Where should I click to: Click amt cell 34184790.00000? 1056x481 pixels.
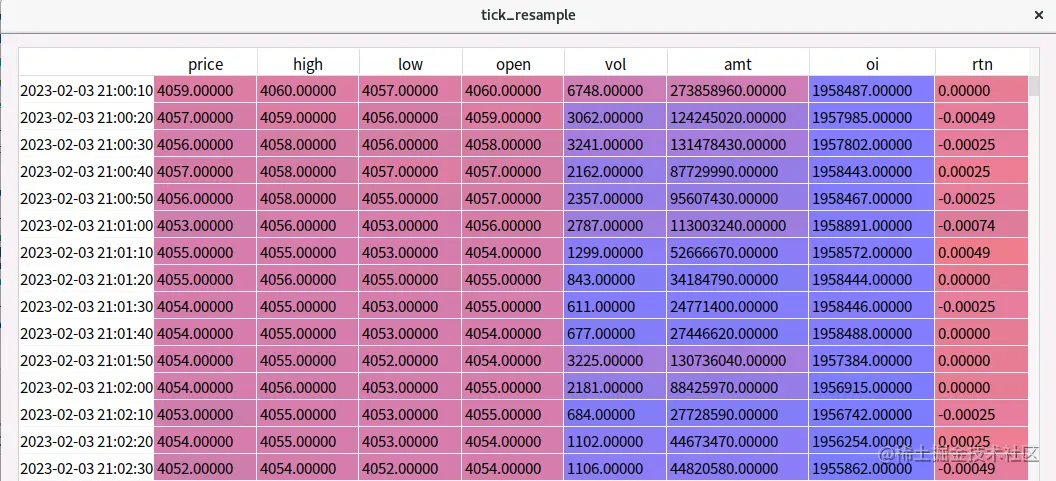coord(738,279)
